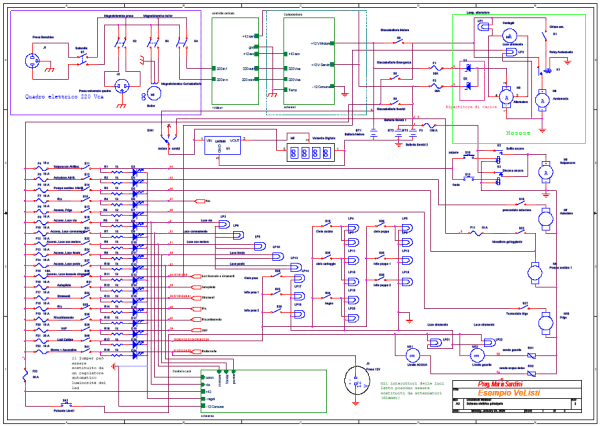
Task: Click the Pulsante Livelli pushbutton symbol
Action: click(65, 404)
